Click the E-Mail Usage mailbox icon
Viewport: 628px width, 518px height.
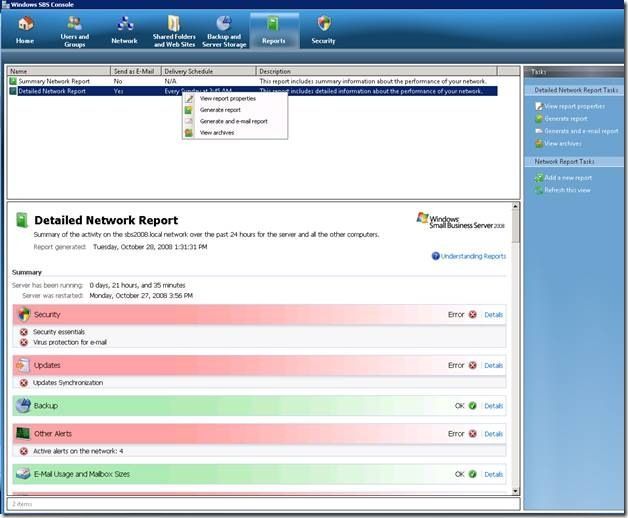click(23, 474)
